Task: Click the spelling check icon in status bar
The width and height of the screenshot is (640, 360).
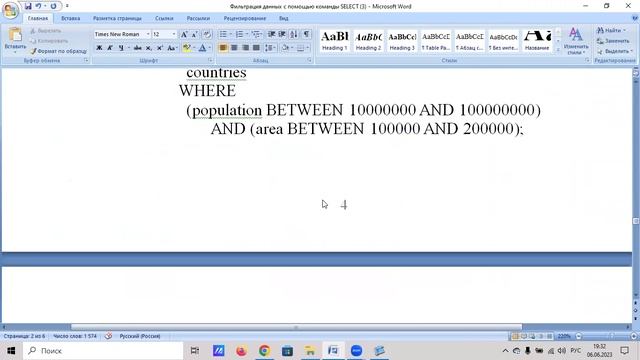Action: coord(108,336)
